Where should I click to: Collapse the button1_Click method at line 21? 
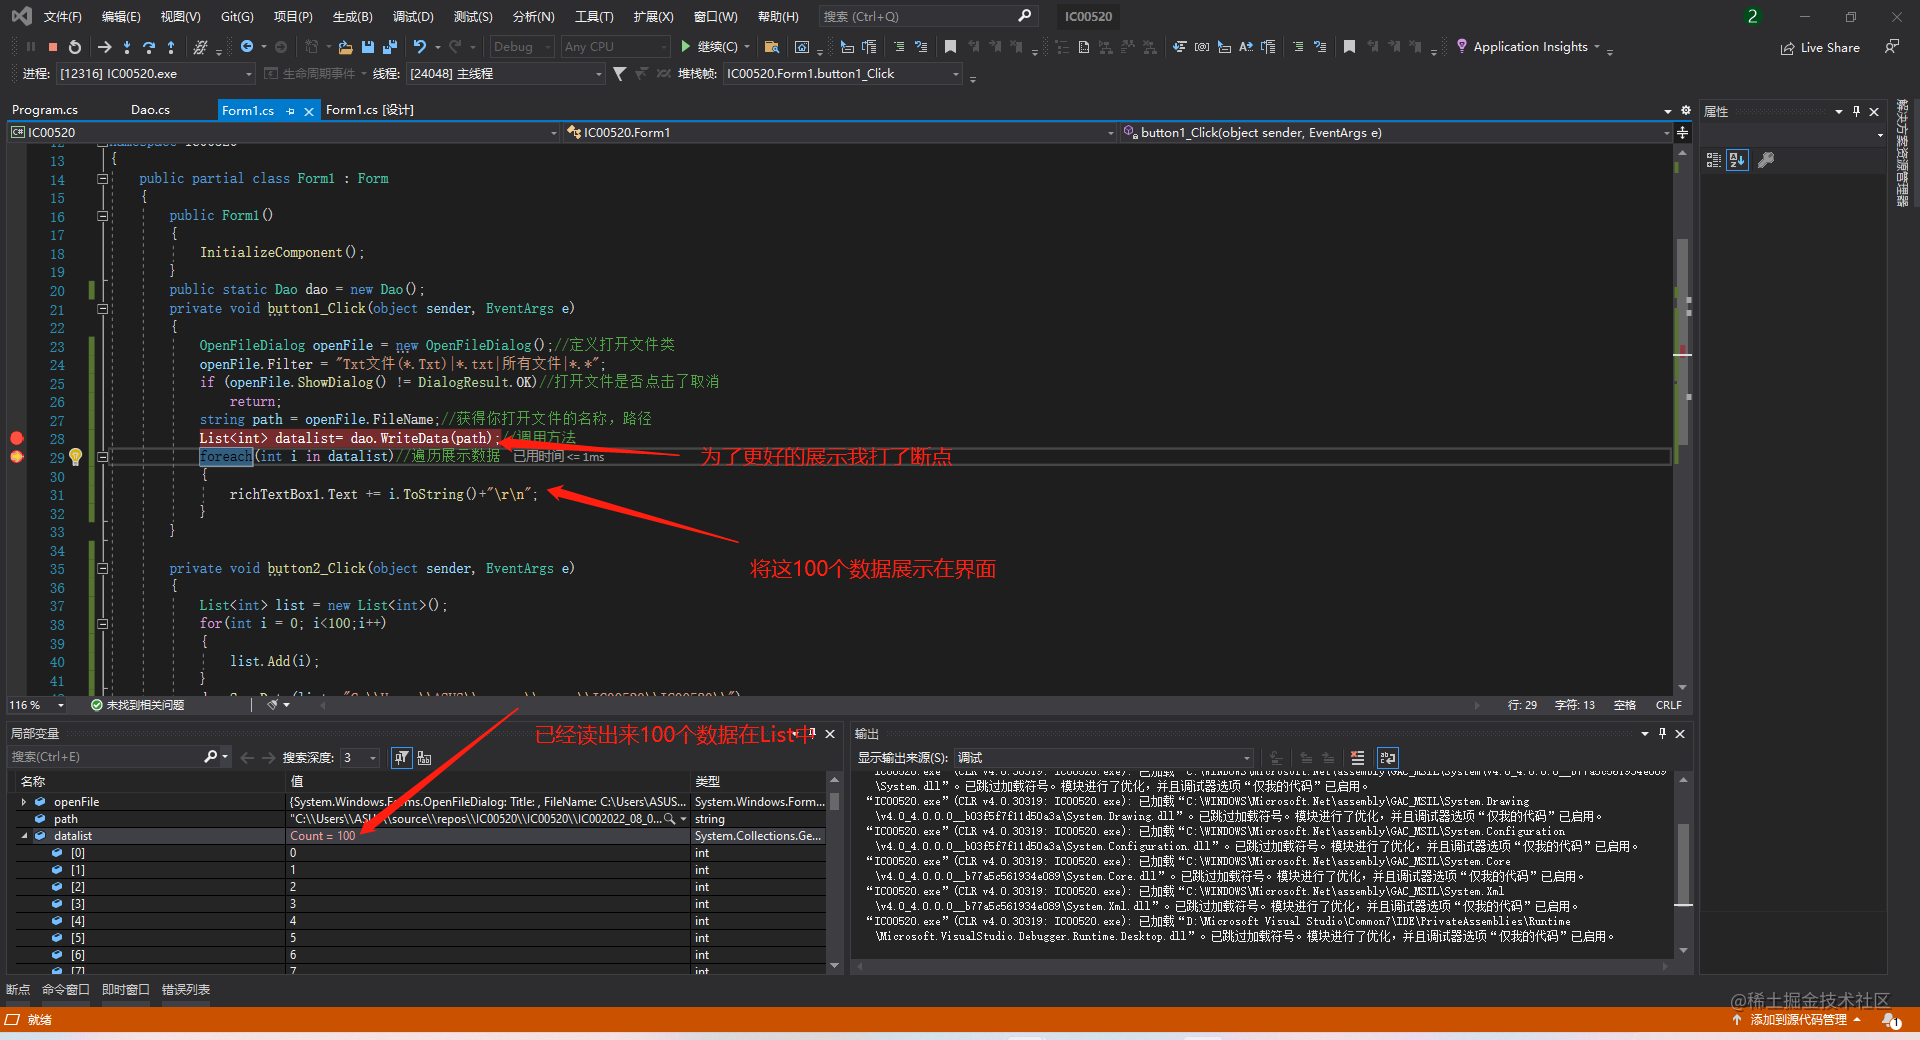coord(102,309)
